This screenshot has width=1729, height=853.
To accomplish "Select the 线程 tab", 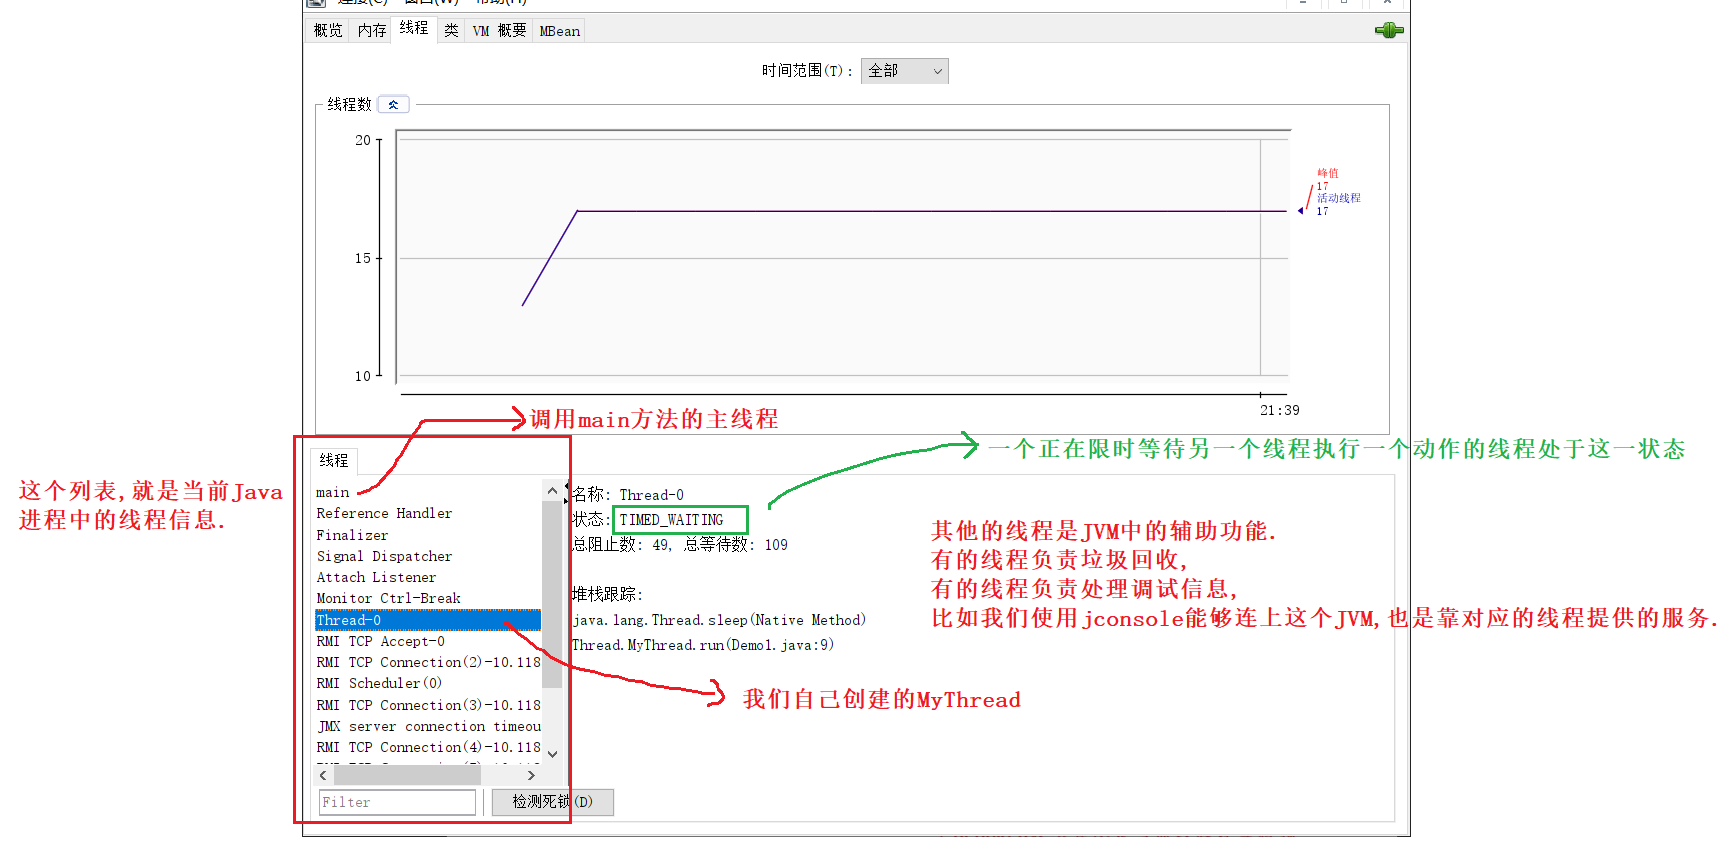I will click(x=414, y=29).
